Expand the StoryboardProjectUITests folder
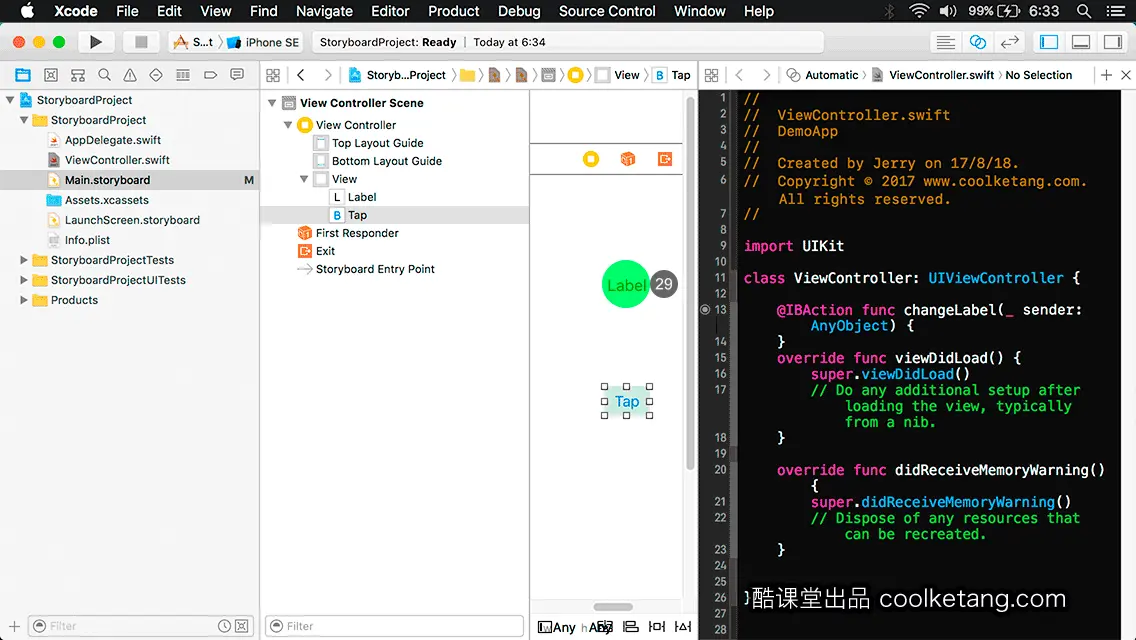The width and height of the screenshot is (1136, 640). pyautogui.click(x=24, y=280)
